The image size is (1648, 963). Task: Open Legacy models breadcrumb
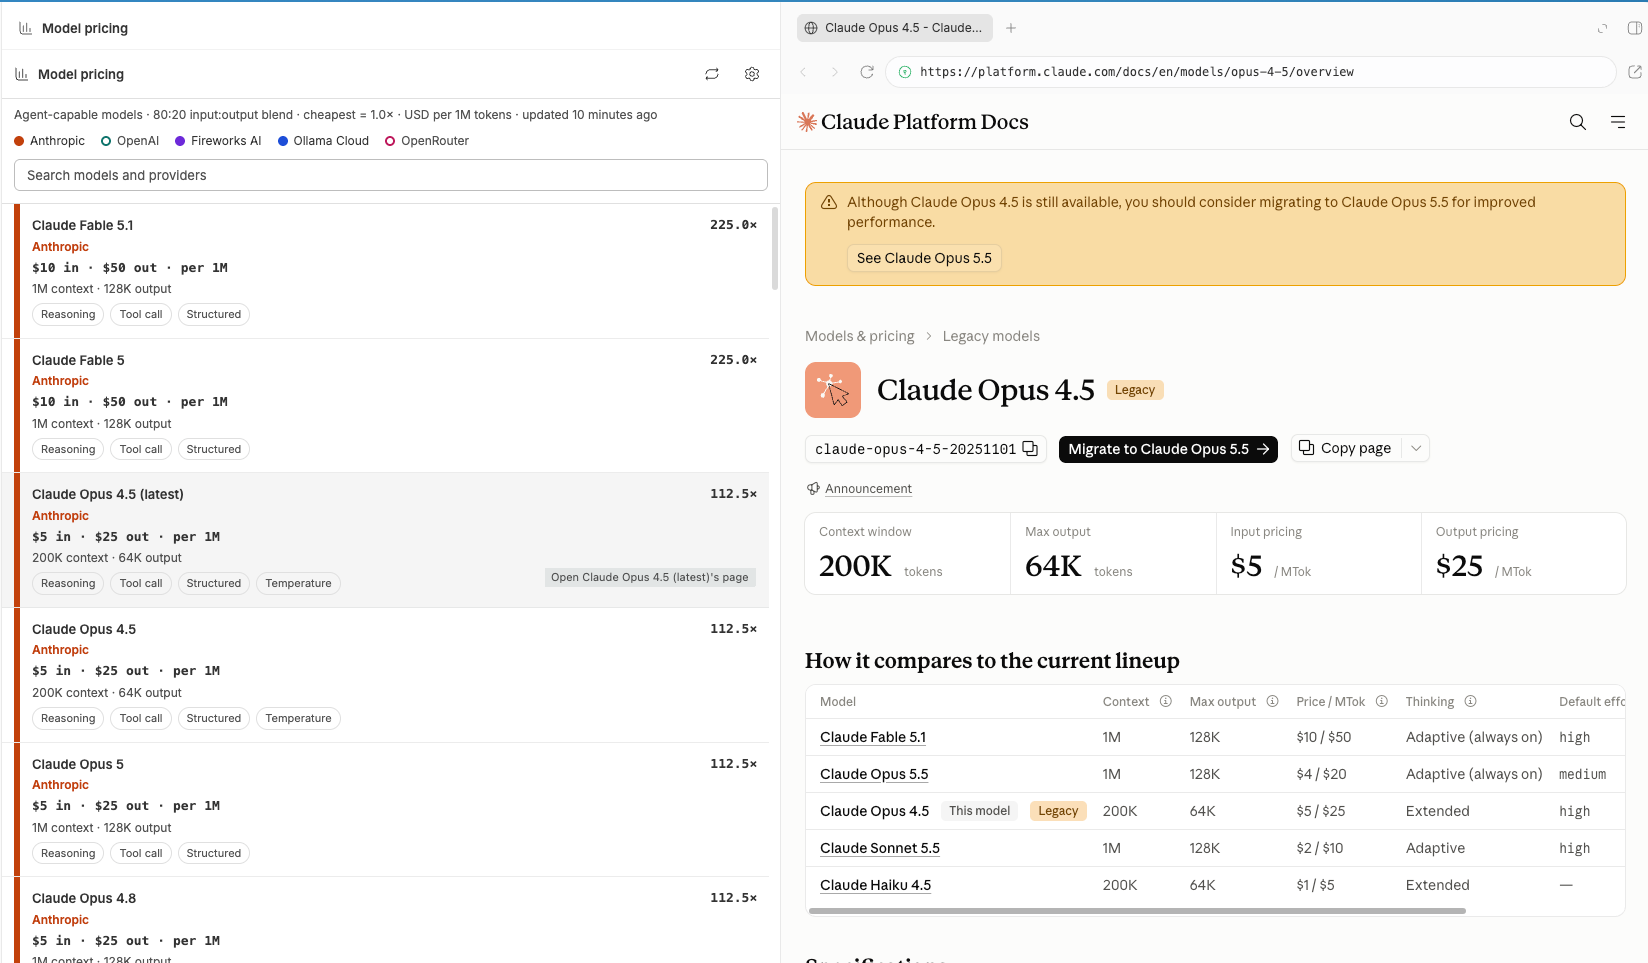(x=991, y=336)
